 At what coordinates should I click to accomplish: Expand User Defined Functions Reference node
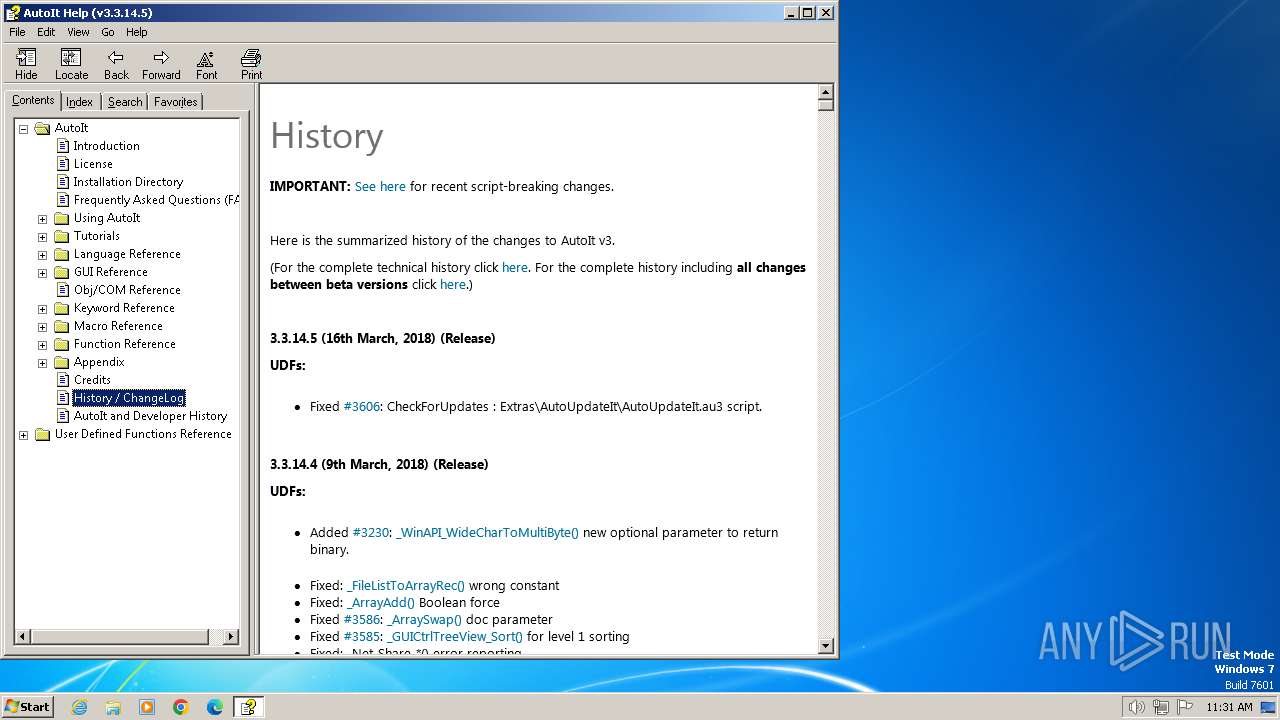(x=23, y=435)
